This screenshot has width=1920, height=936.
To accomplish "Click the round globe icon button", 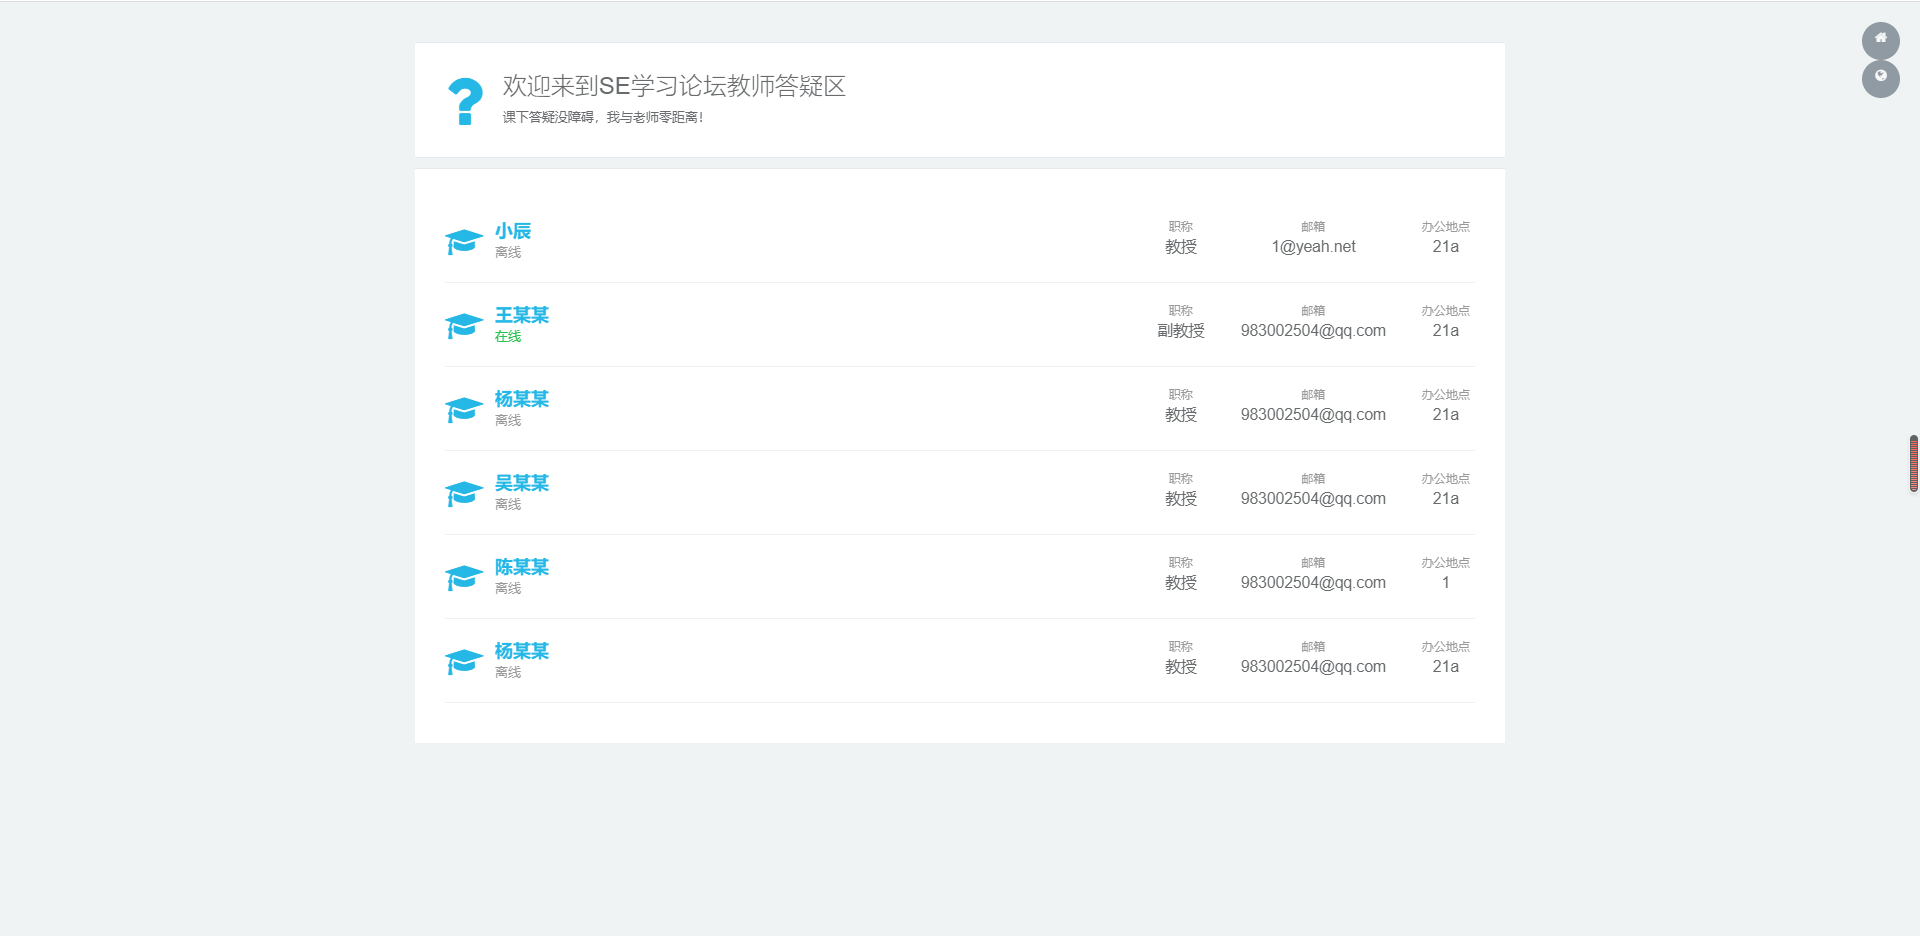I will [1880, 79].
